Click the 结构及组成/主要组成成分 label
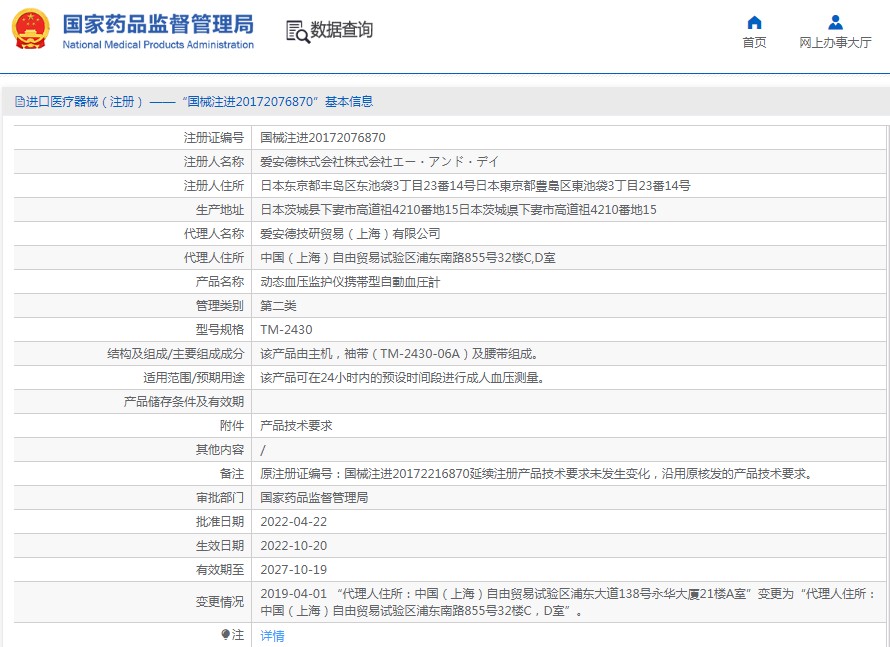This screenshot has width=890, height=647. coord(175,354)
